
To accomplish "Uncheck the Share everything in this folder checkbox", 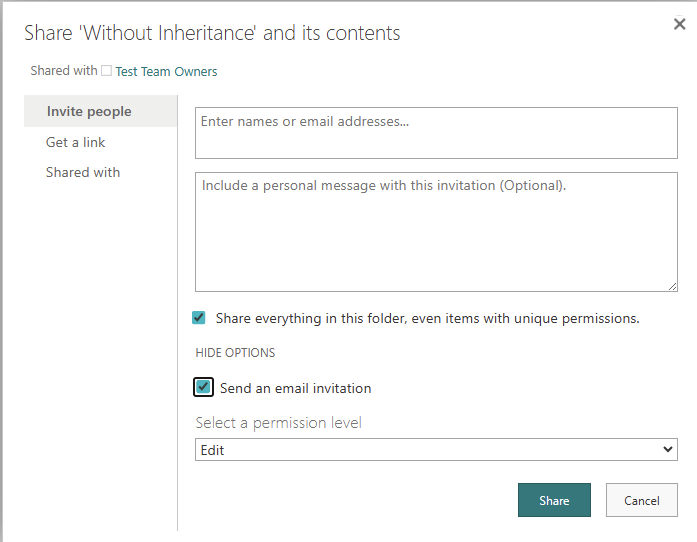I will pyautogui.click(x=199, y=318).
